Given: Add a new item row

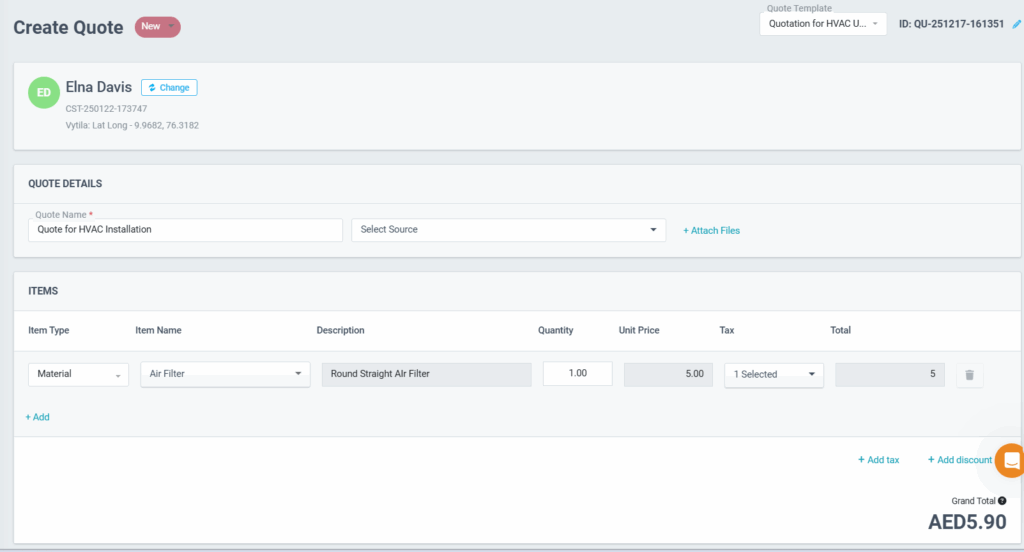Looking at the screenshot, I should click(37, 417).
